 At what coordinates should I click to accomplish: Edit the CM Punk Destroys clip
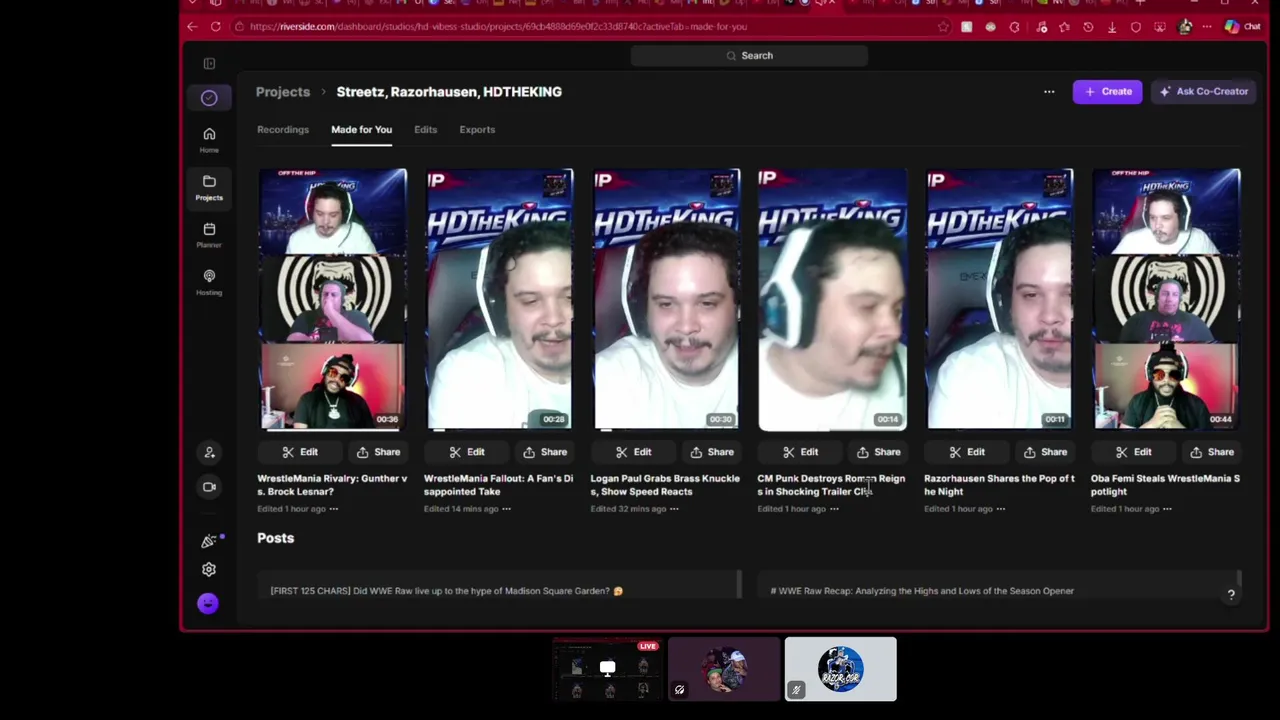(801, 452)
